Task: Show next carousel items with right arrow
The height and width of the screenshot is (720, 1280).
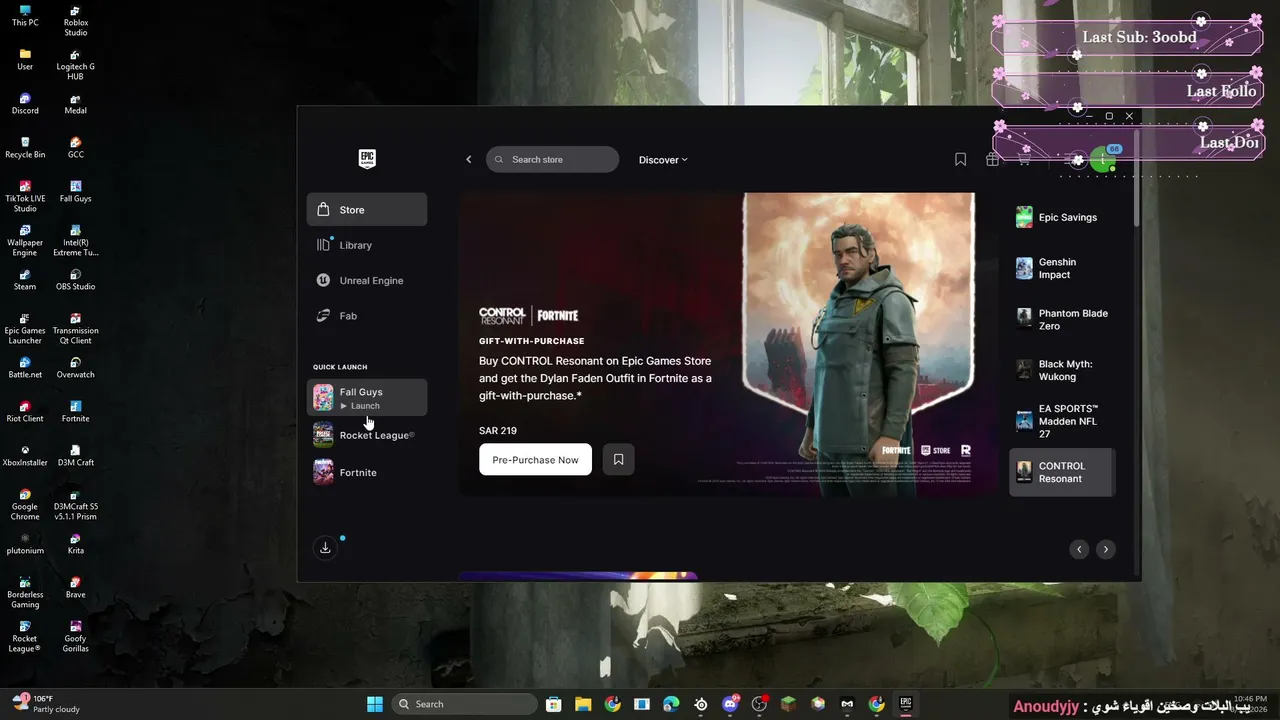Action: coord(1105,549)
